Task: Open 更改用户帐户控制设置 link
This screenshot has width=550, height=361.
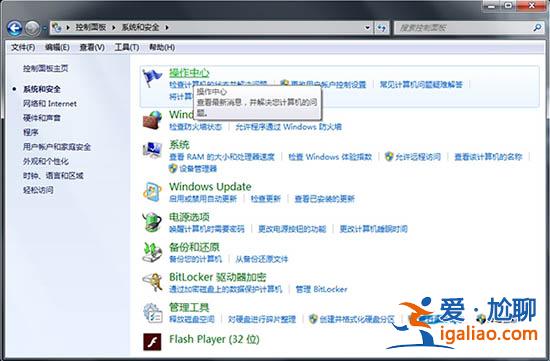Action: [x=328, y=84]
